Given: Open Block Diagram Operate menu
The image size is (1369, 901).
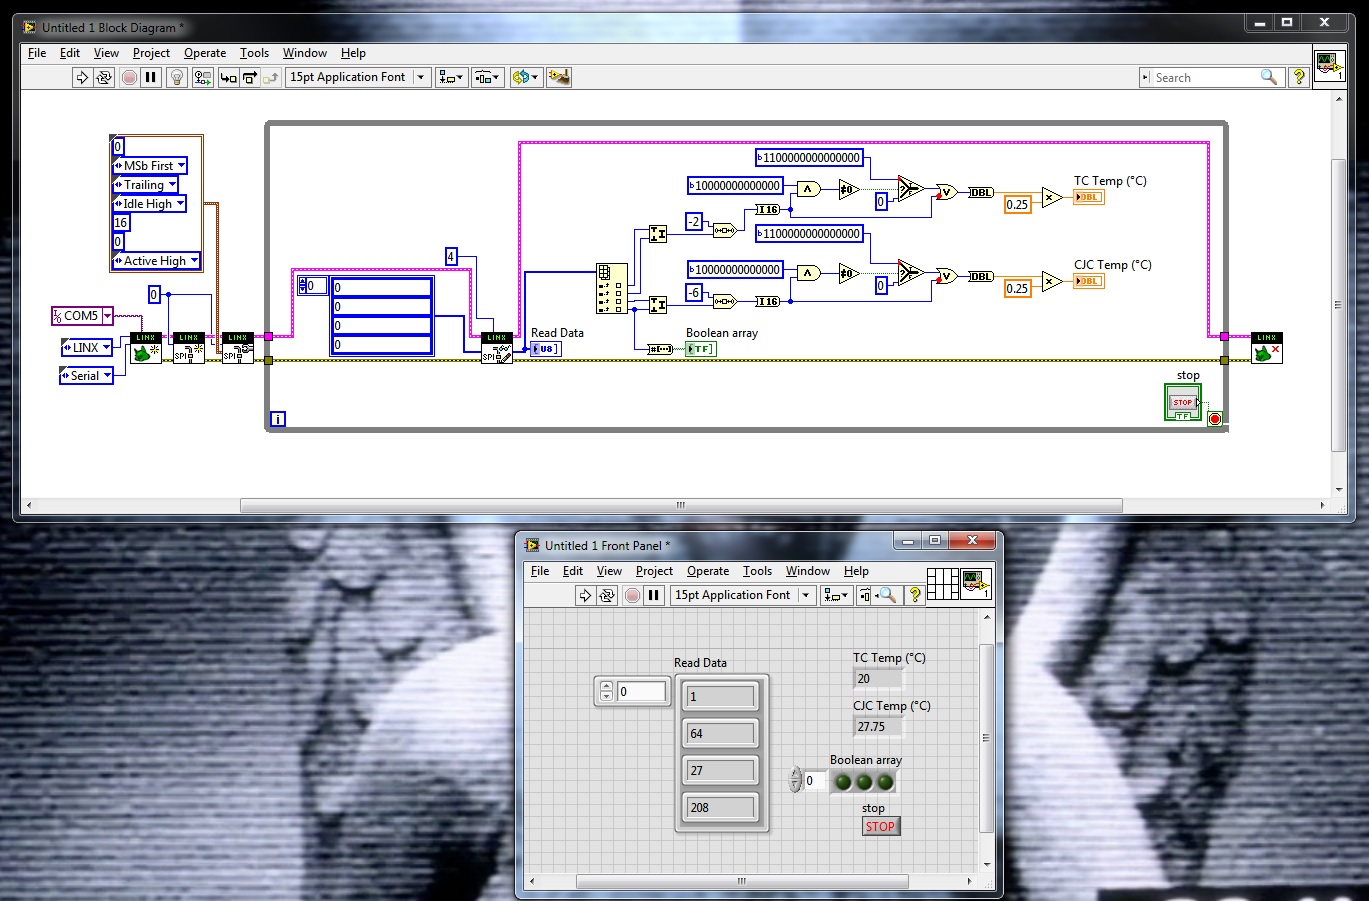Looking at the screenshot, I should coord(205,53).
